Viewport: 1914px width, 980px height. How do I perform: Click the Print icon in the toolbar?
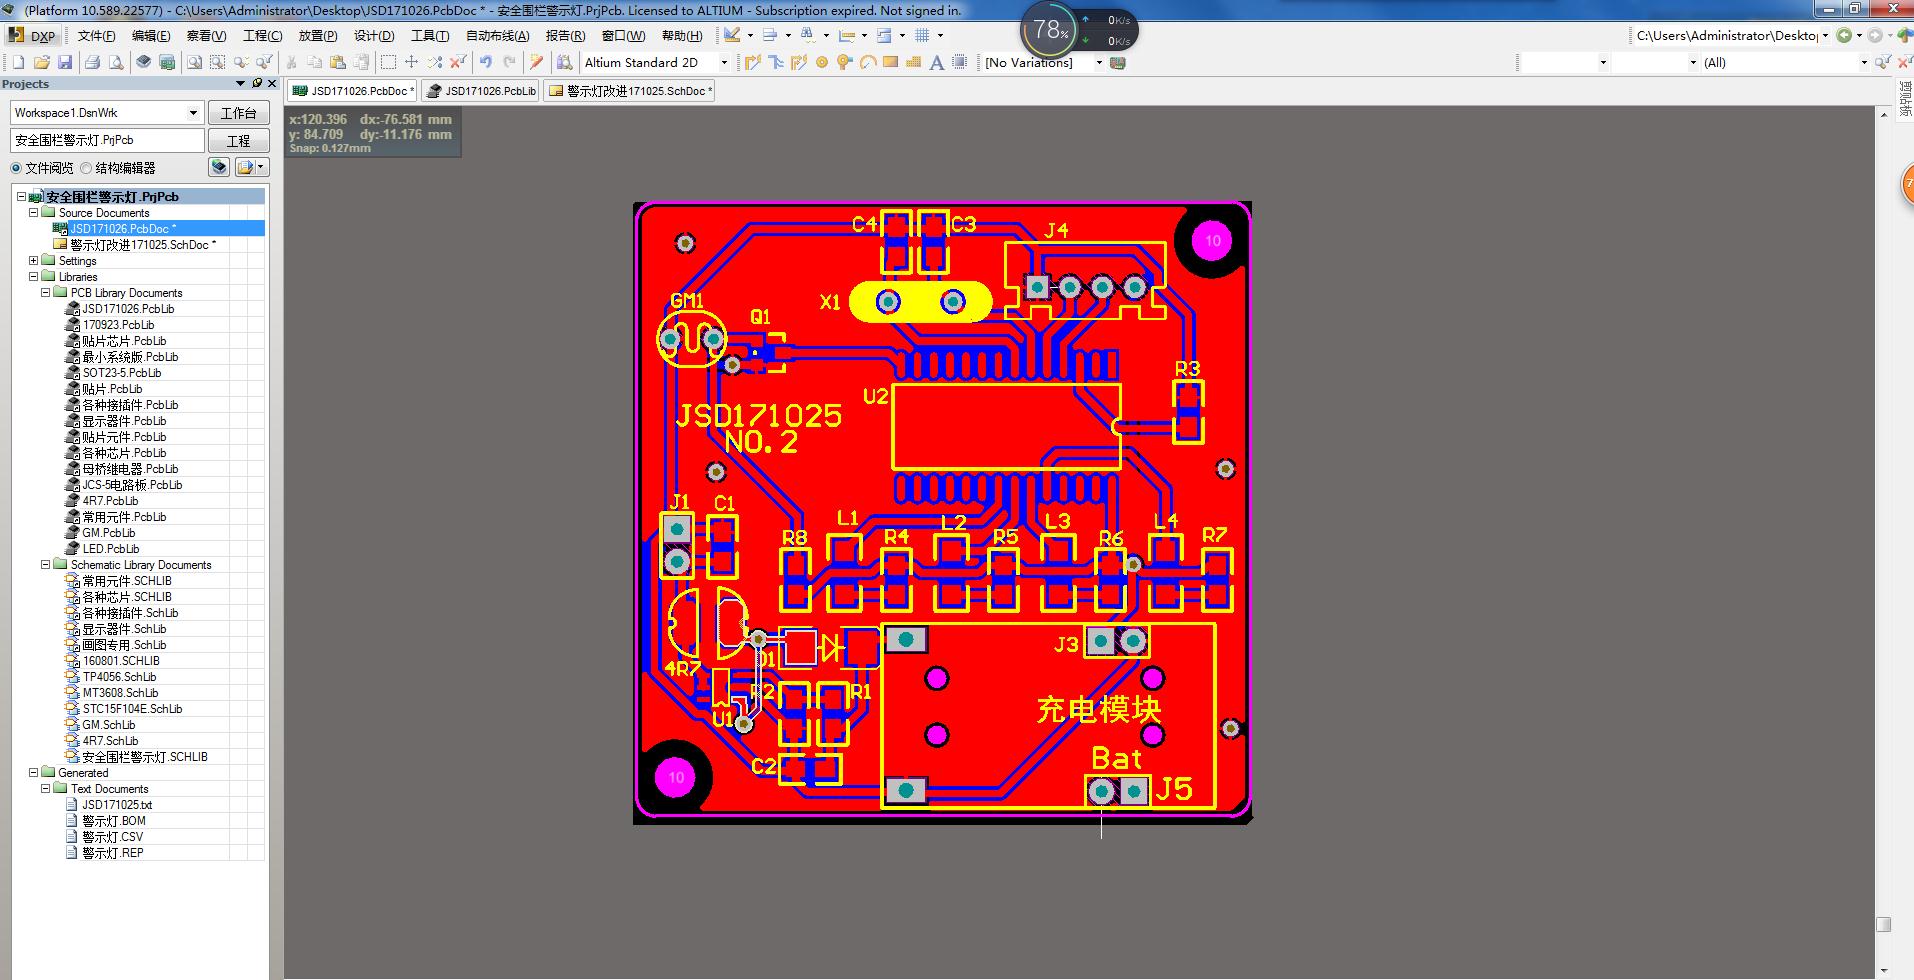pos(92,62)
